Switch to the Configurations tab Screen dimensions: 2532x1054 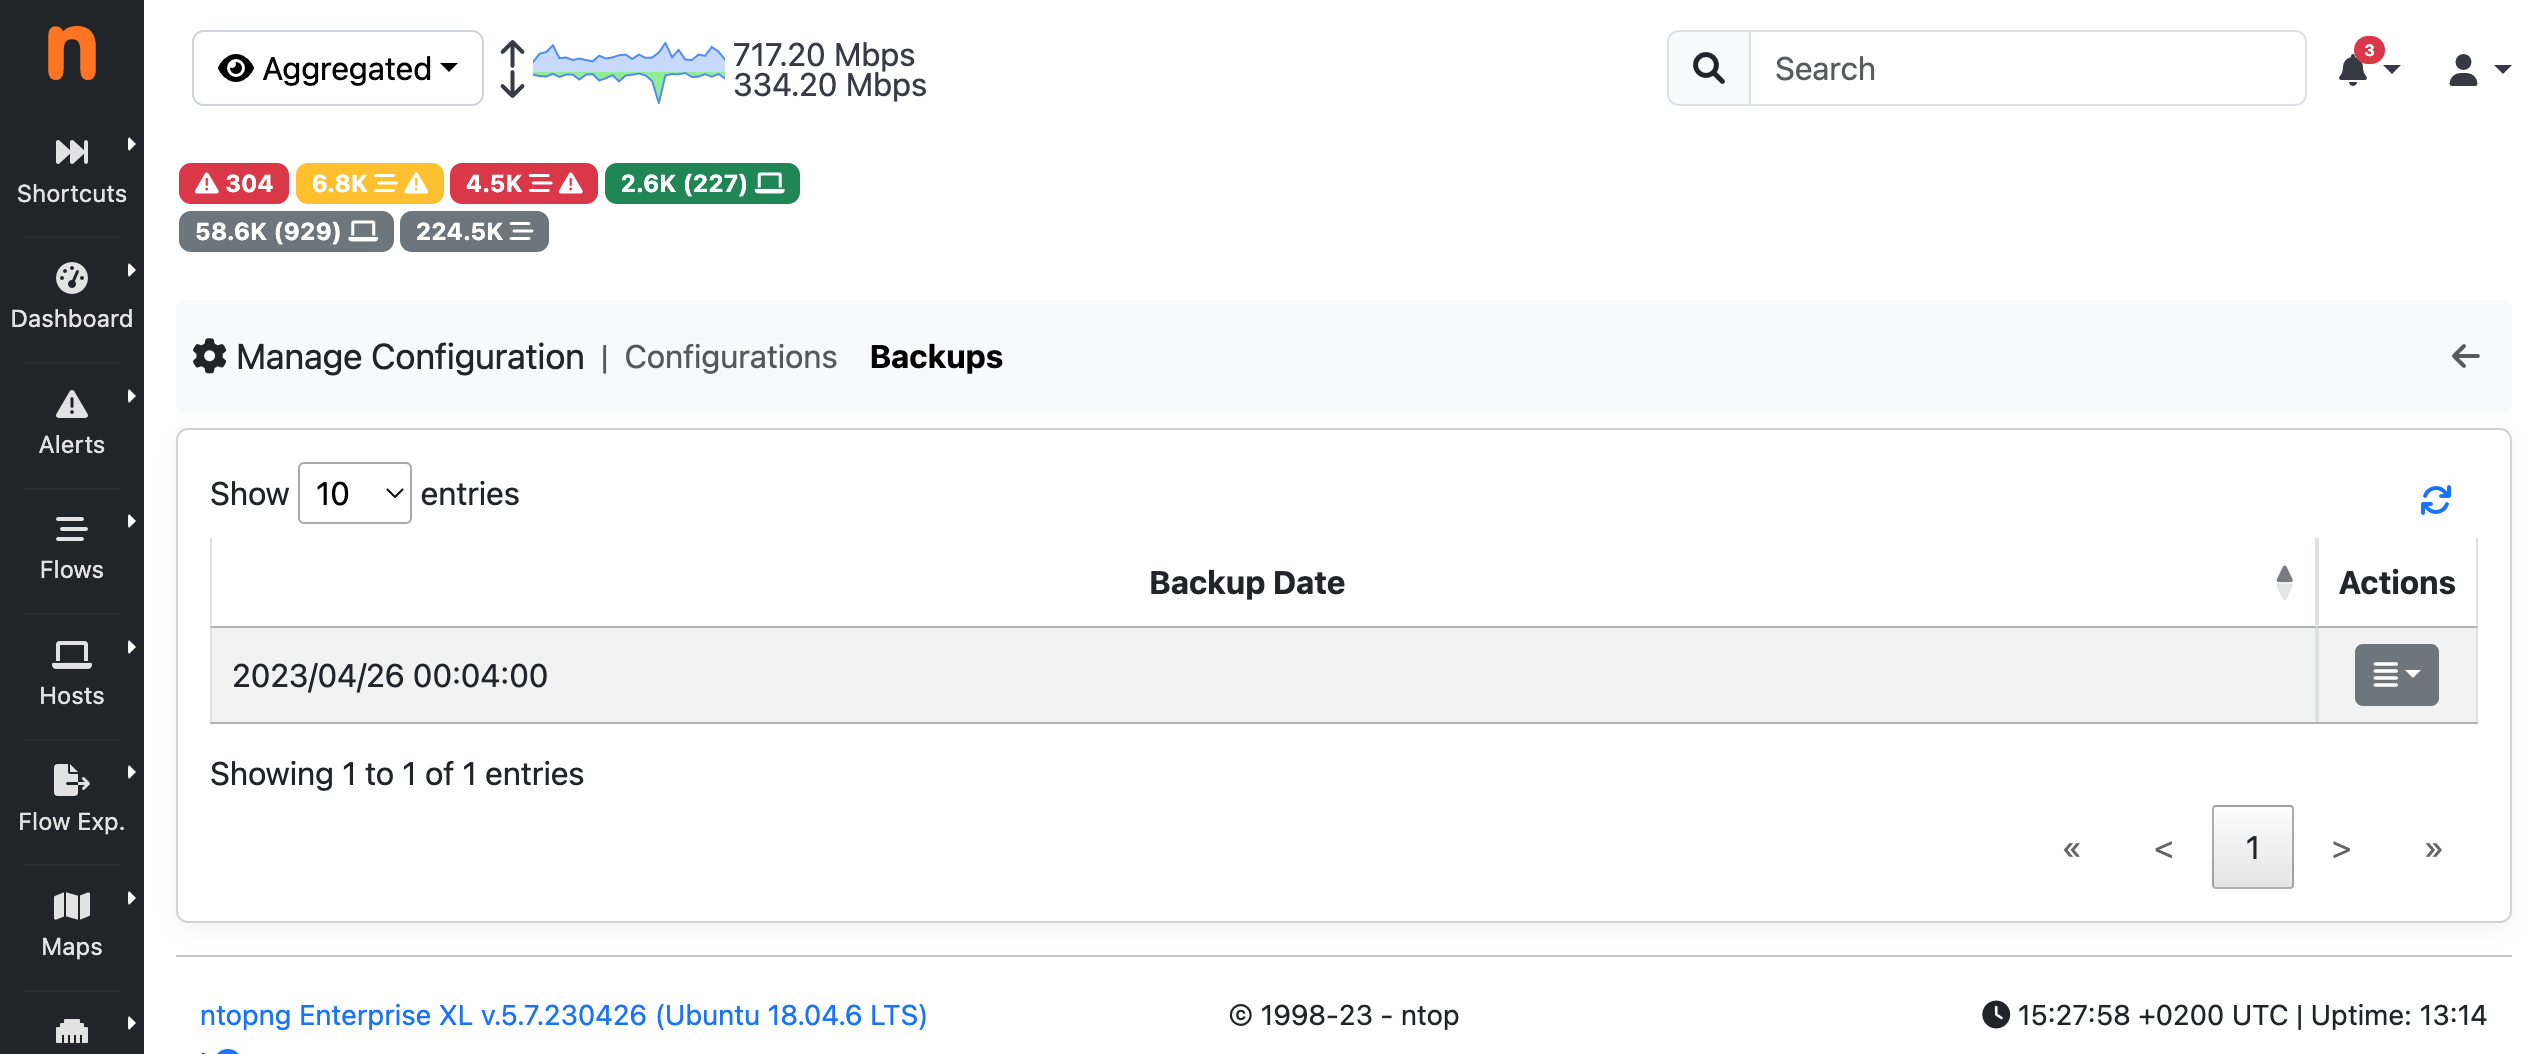(x=731, y=357)
